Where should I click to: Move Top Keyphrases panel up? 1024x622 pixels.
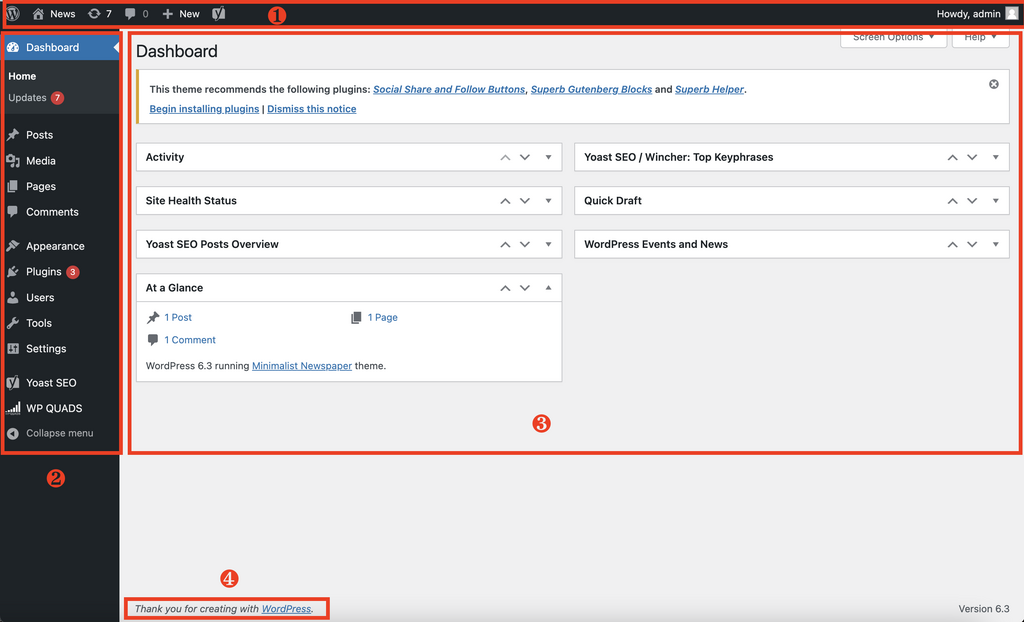tap(952, 157)
